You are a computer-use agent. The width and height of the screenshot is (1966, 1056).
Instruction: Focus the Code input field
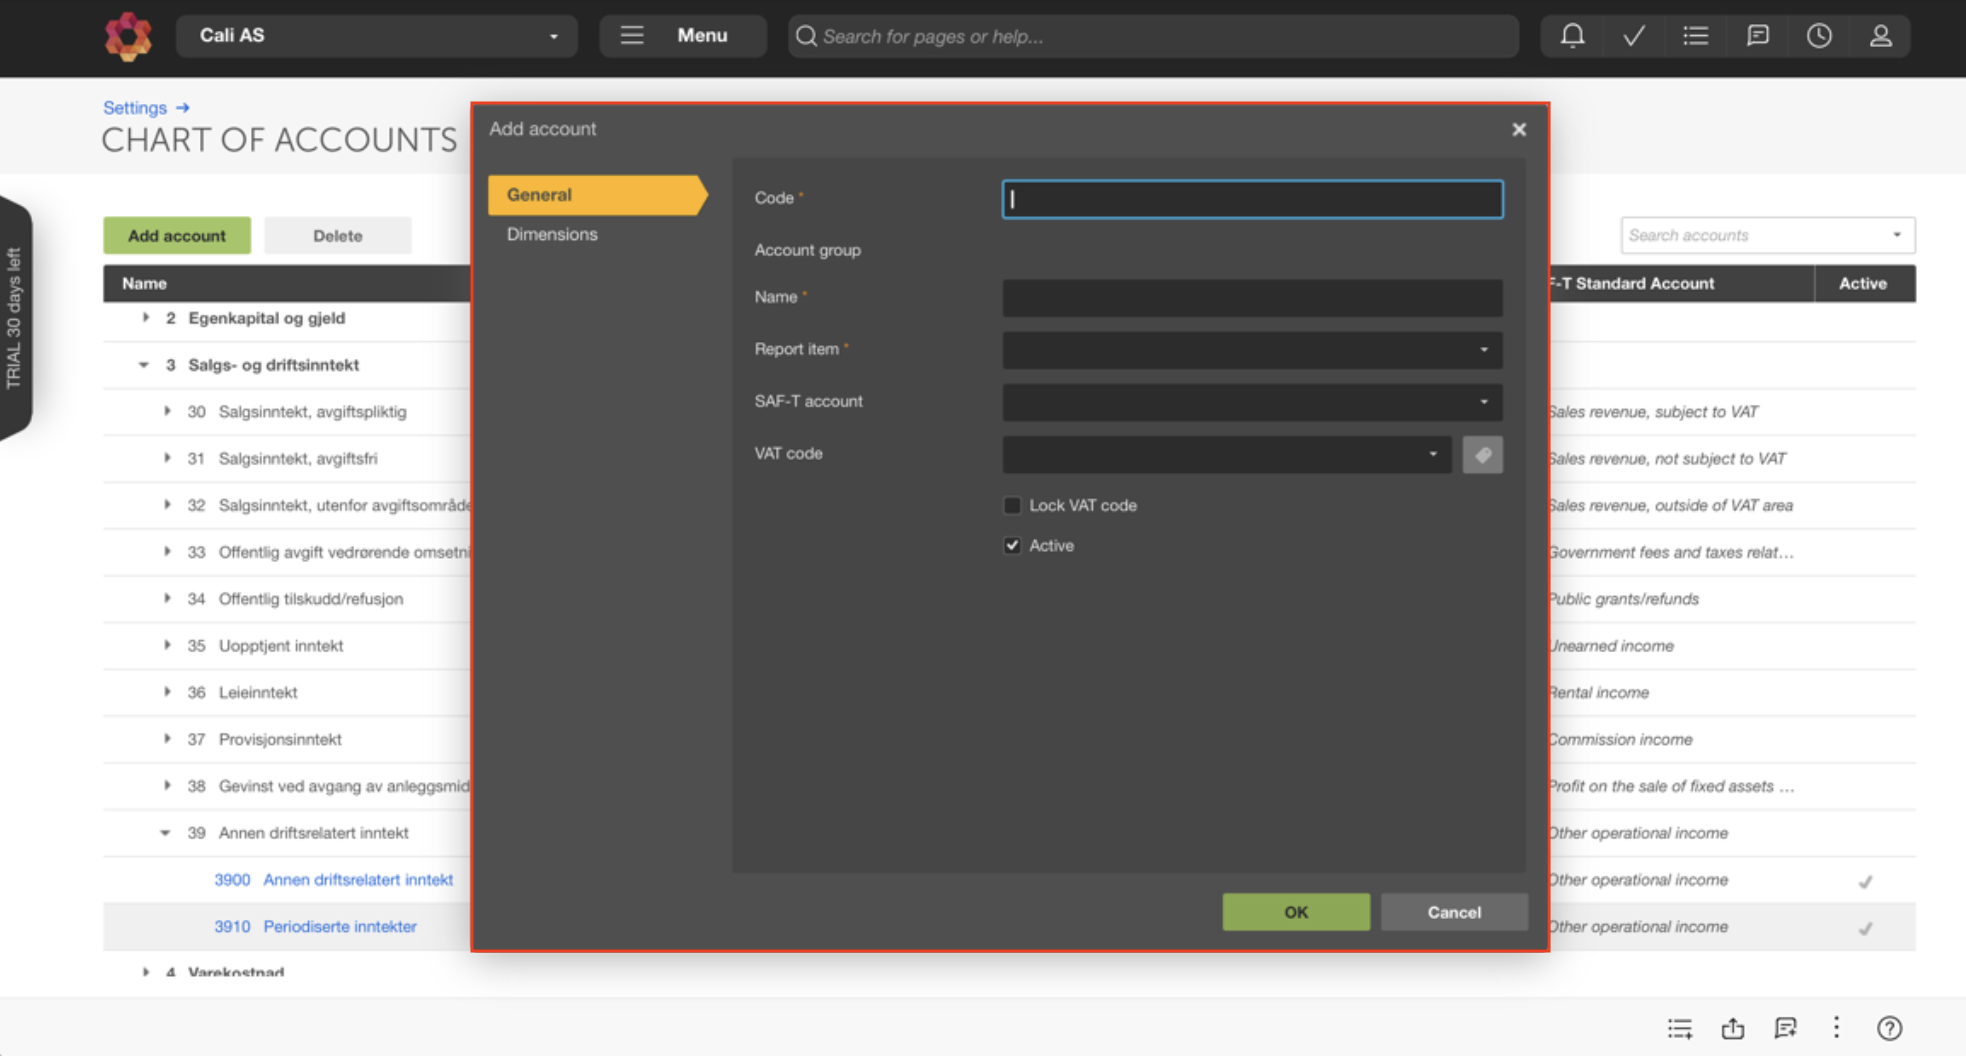coord(1252,199)
